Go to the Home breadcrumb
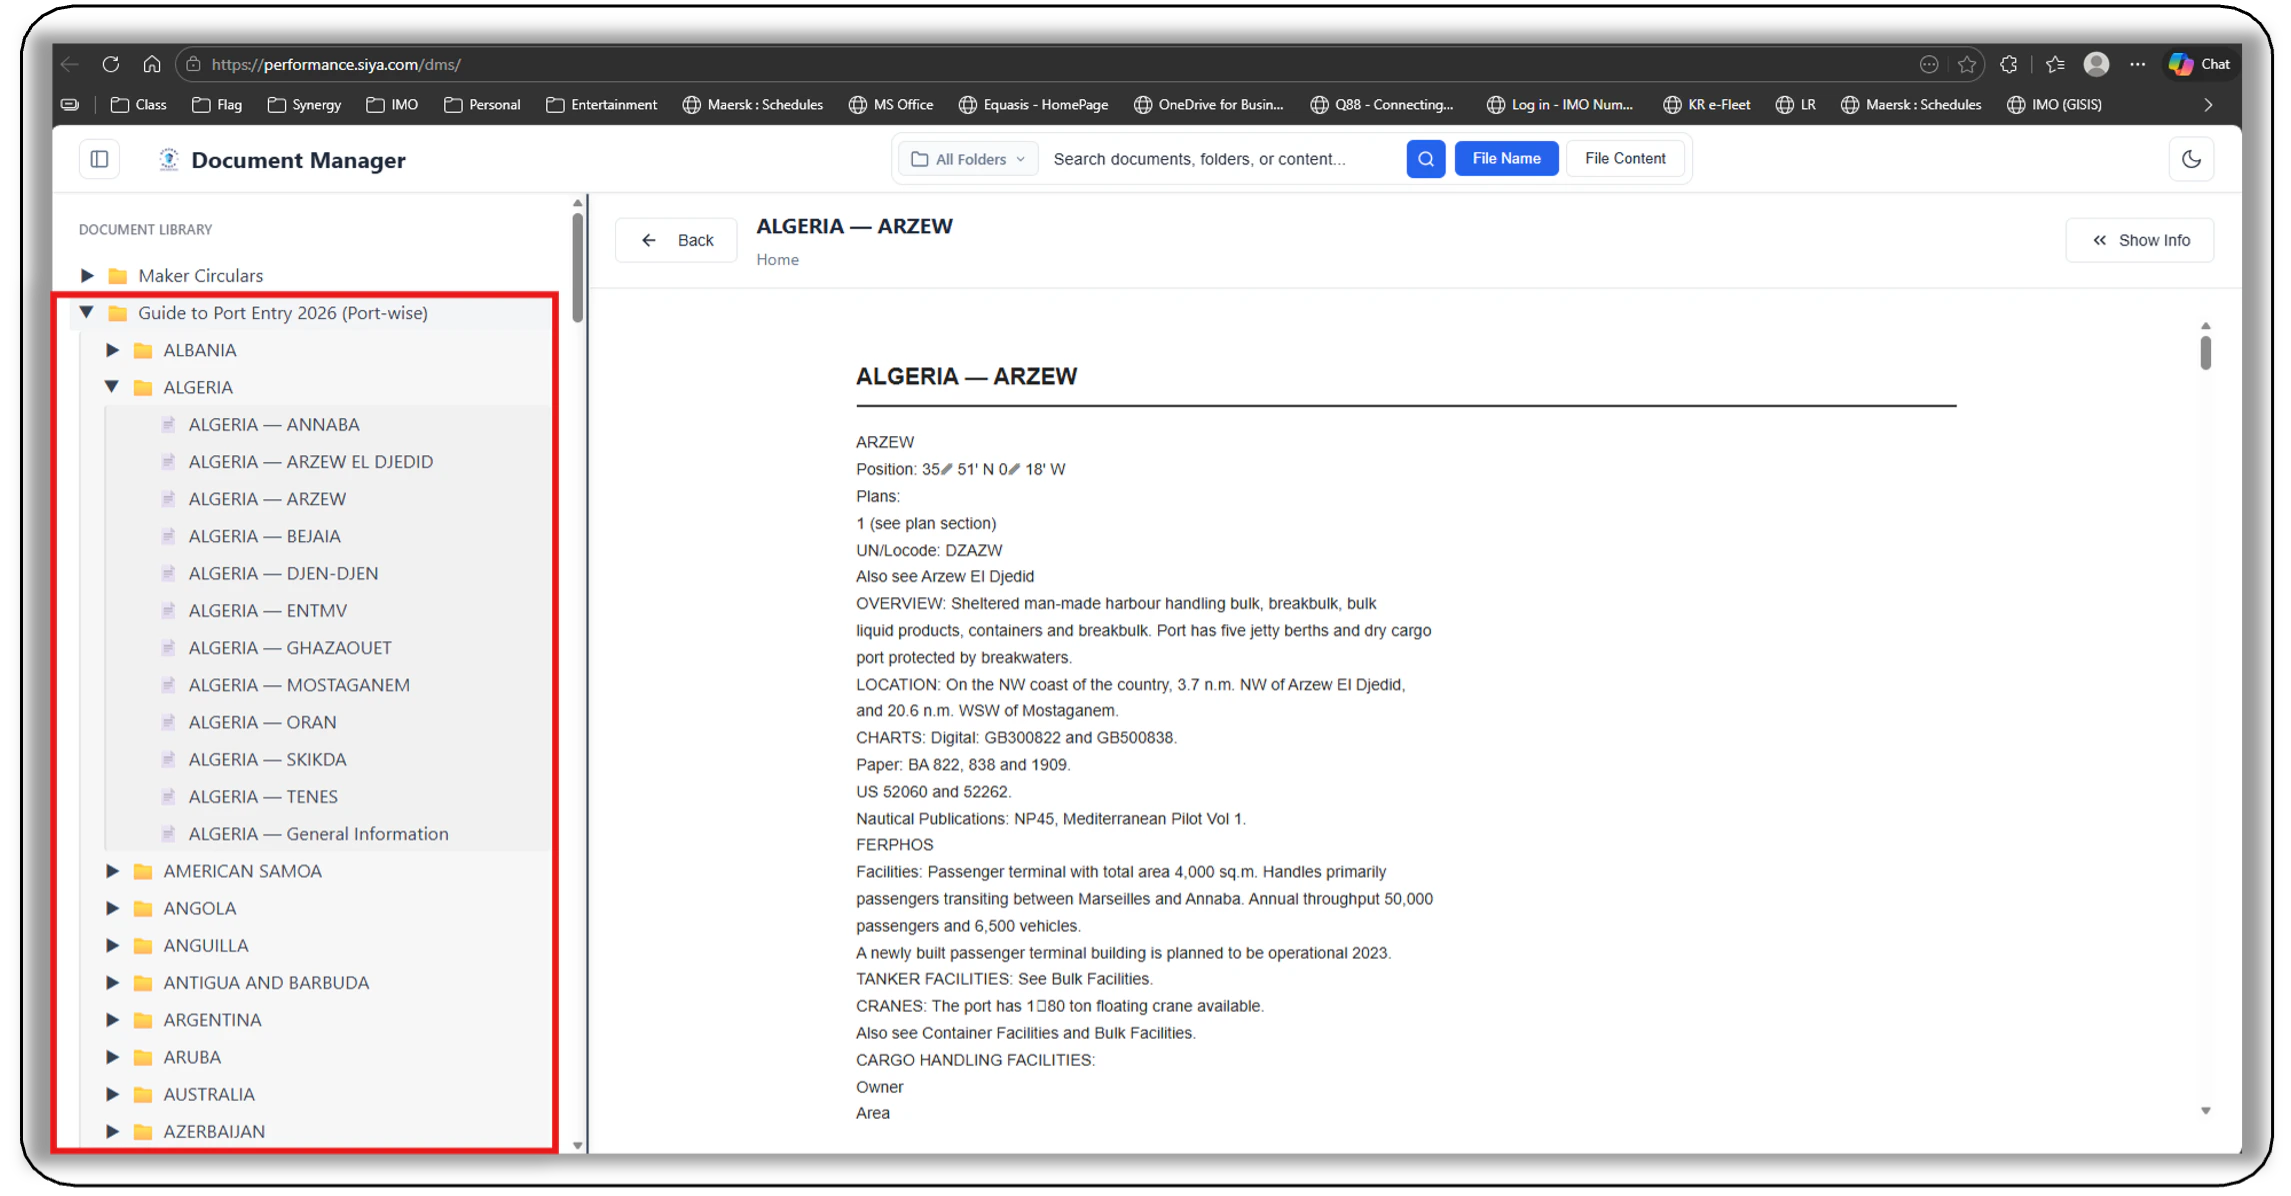Screen dimensions: 2291x1196 coord(777,260)
